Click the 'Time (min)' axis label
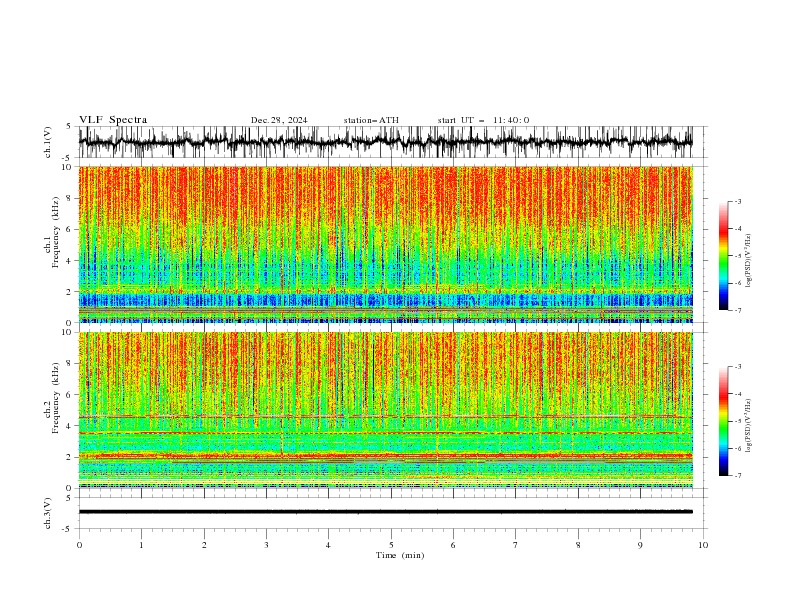This screenshot has width=792, height=612. pyautogui.click(x=400, y=555)
